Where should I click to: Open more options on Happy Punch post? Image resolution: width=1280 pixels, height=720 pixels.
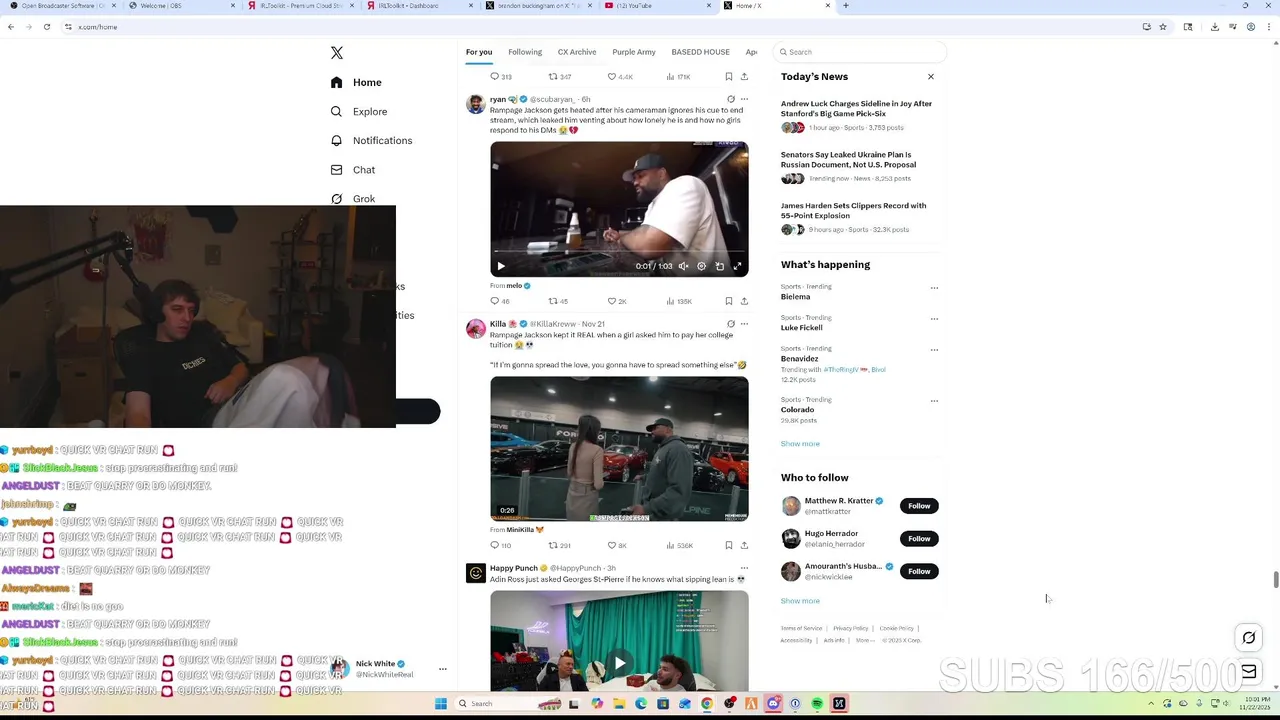pos(744,568)
